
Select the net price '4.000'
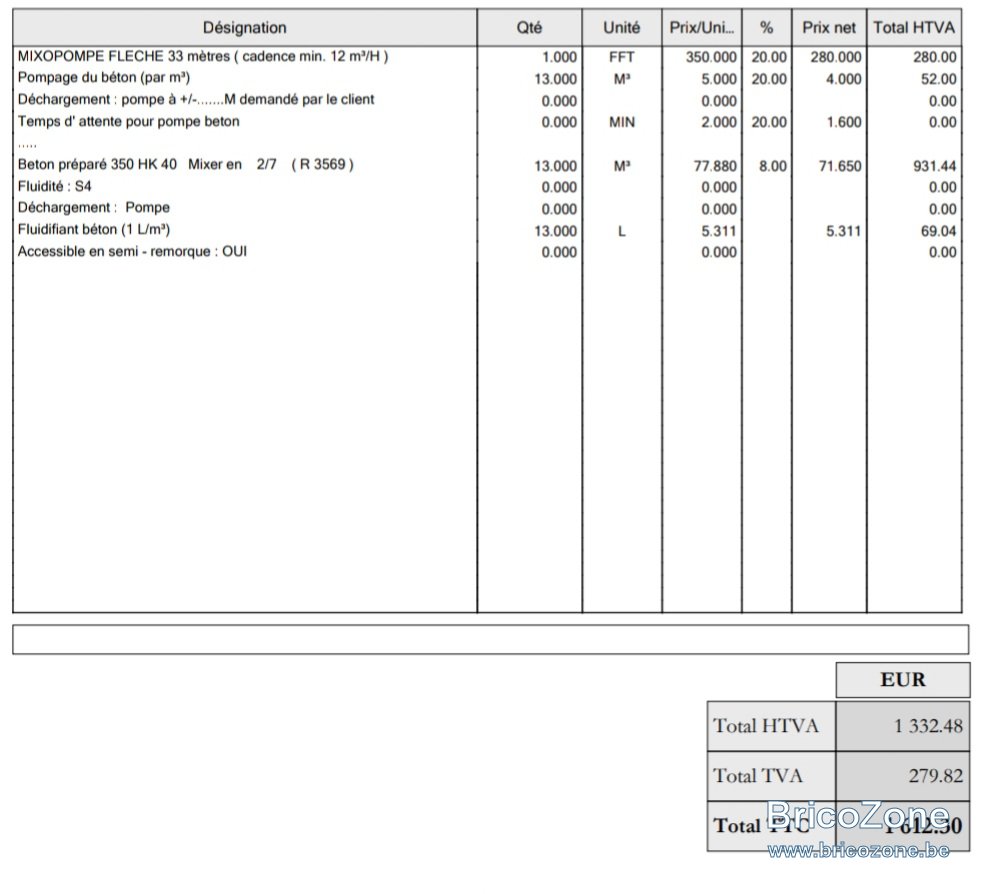[x=844, y=79]
